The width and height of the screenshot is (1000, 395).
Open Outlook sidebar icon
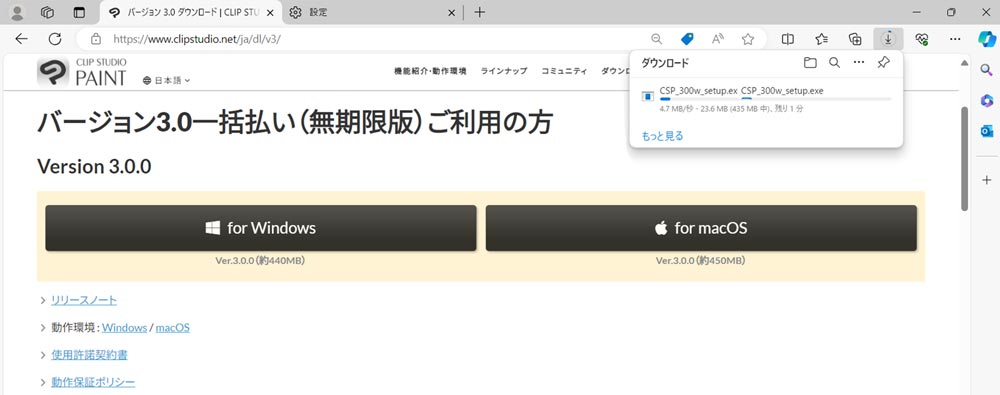coord(987,131)
